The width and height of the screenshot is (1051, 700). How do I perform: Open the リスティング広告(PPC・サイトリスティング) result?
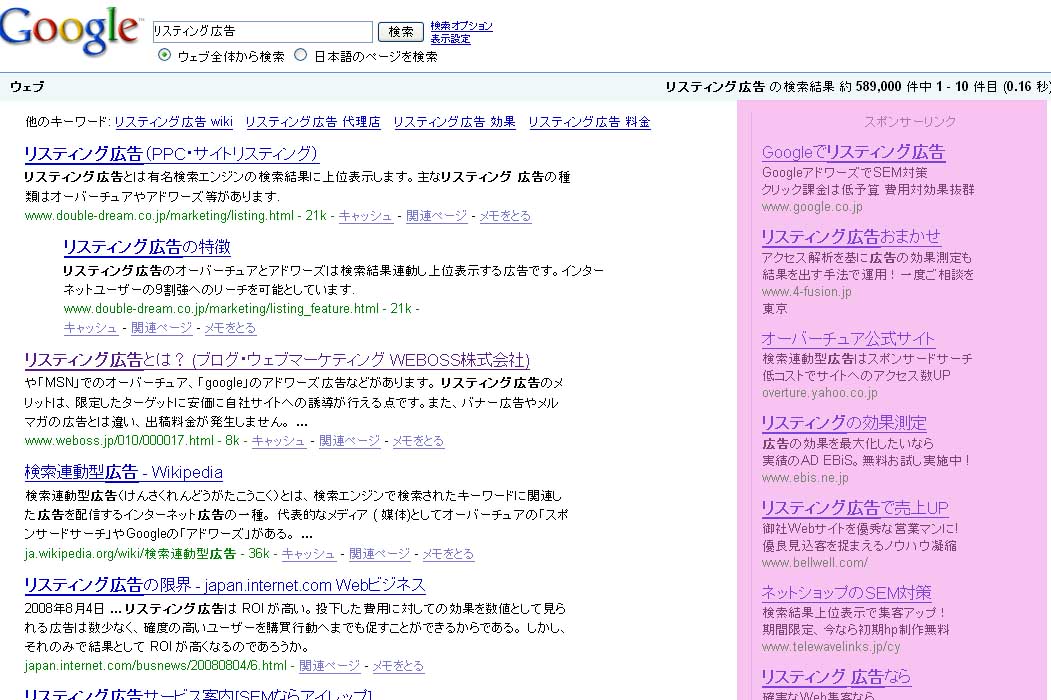coord(171,154)
